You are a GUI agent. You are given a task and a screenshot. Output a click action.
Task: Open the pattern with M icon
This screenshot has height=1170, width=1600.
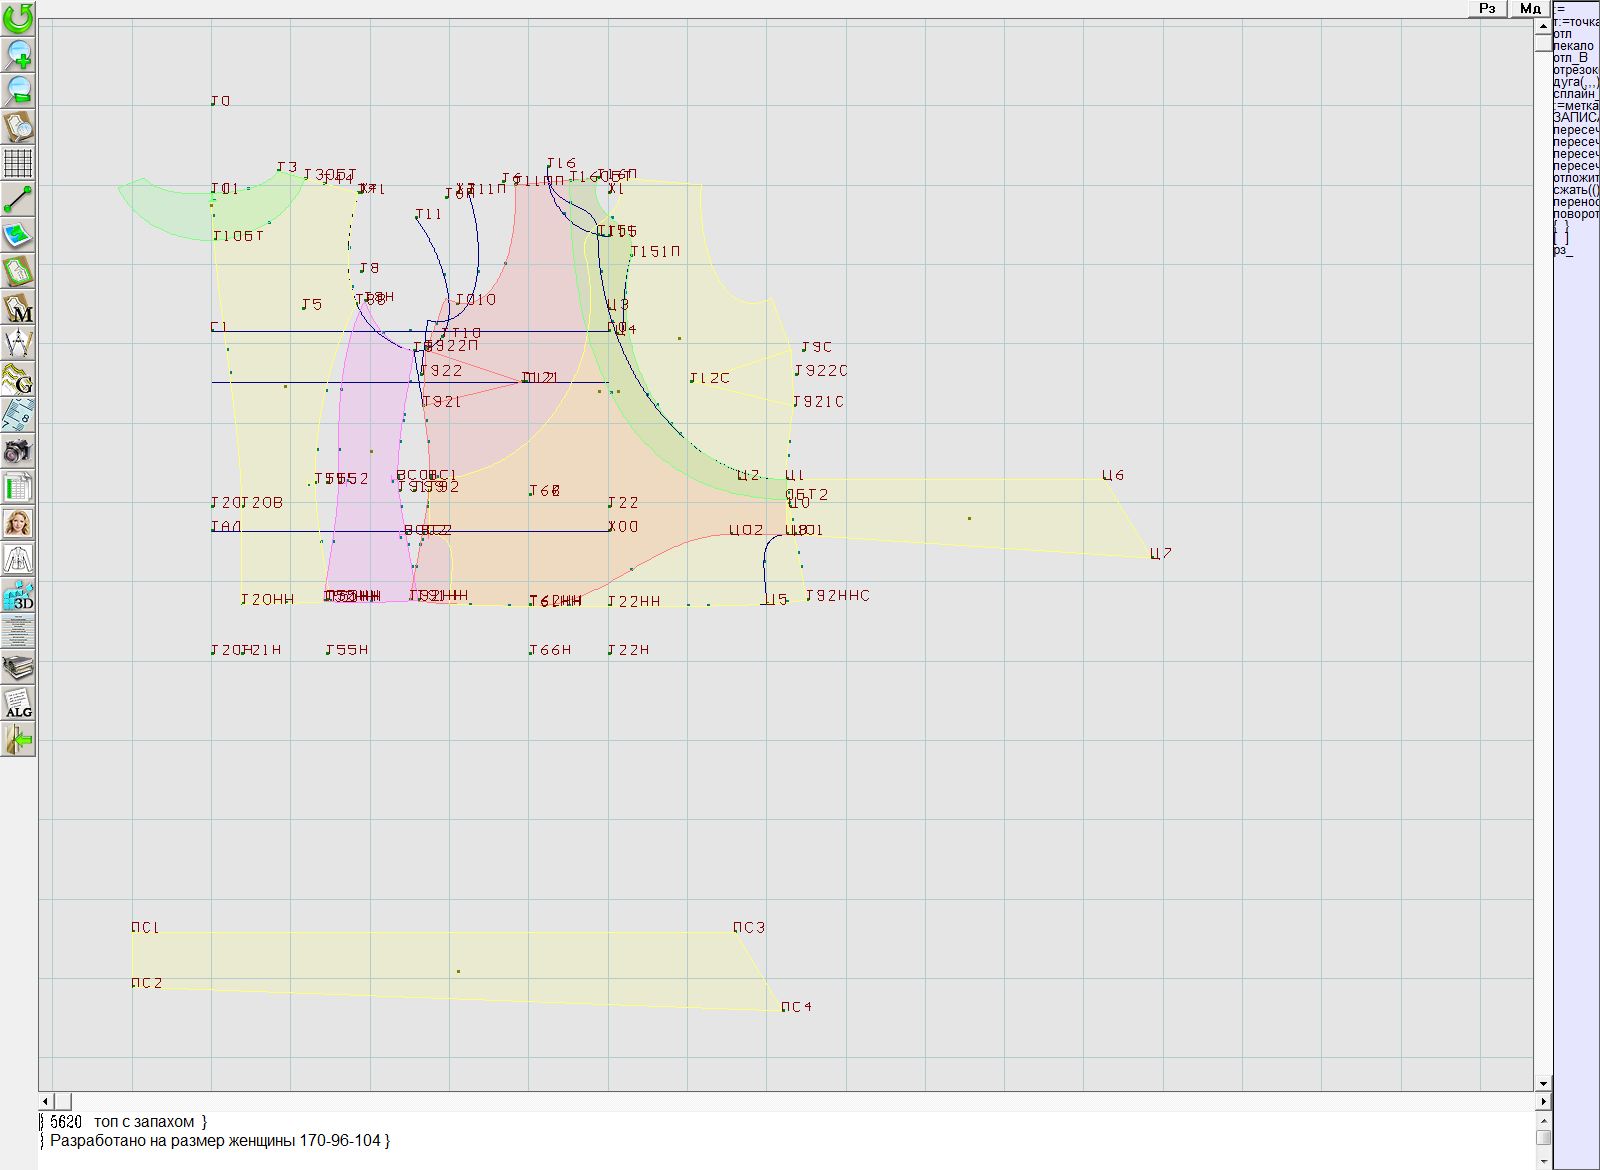[x=18, y=308]
